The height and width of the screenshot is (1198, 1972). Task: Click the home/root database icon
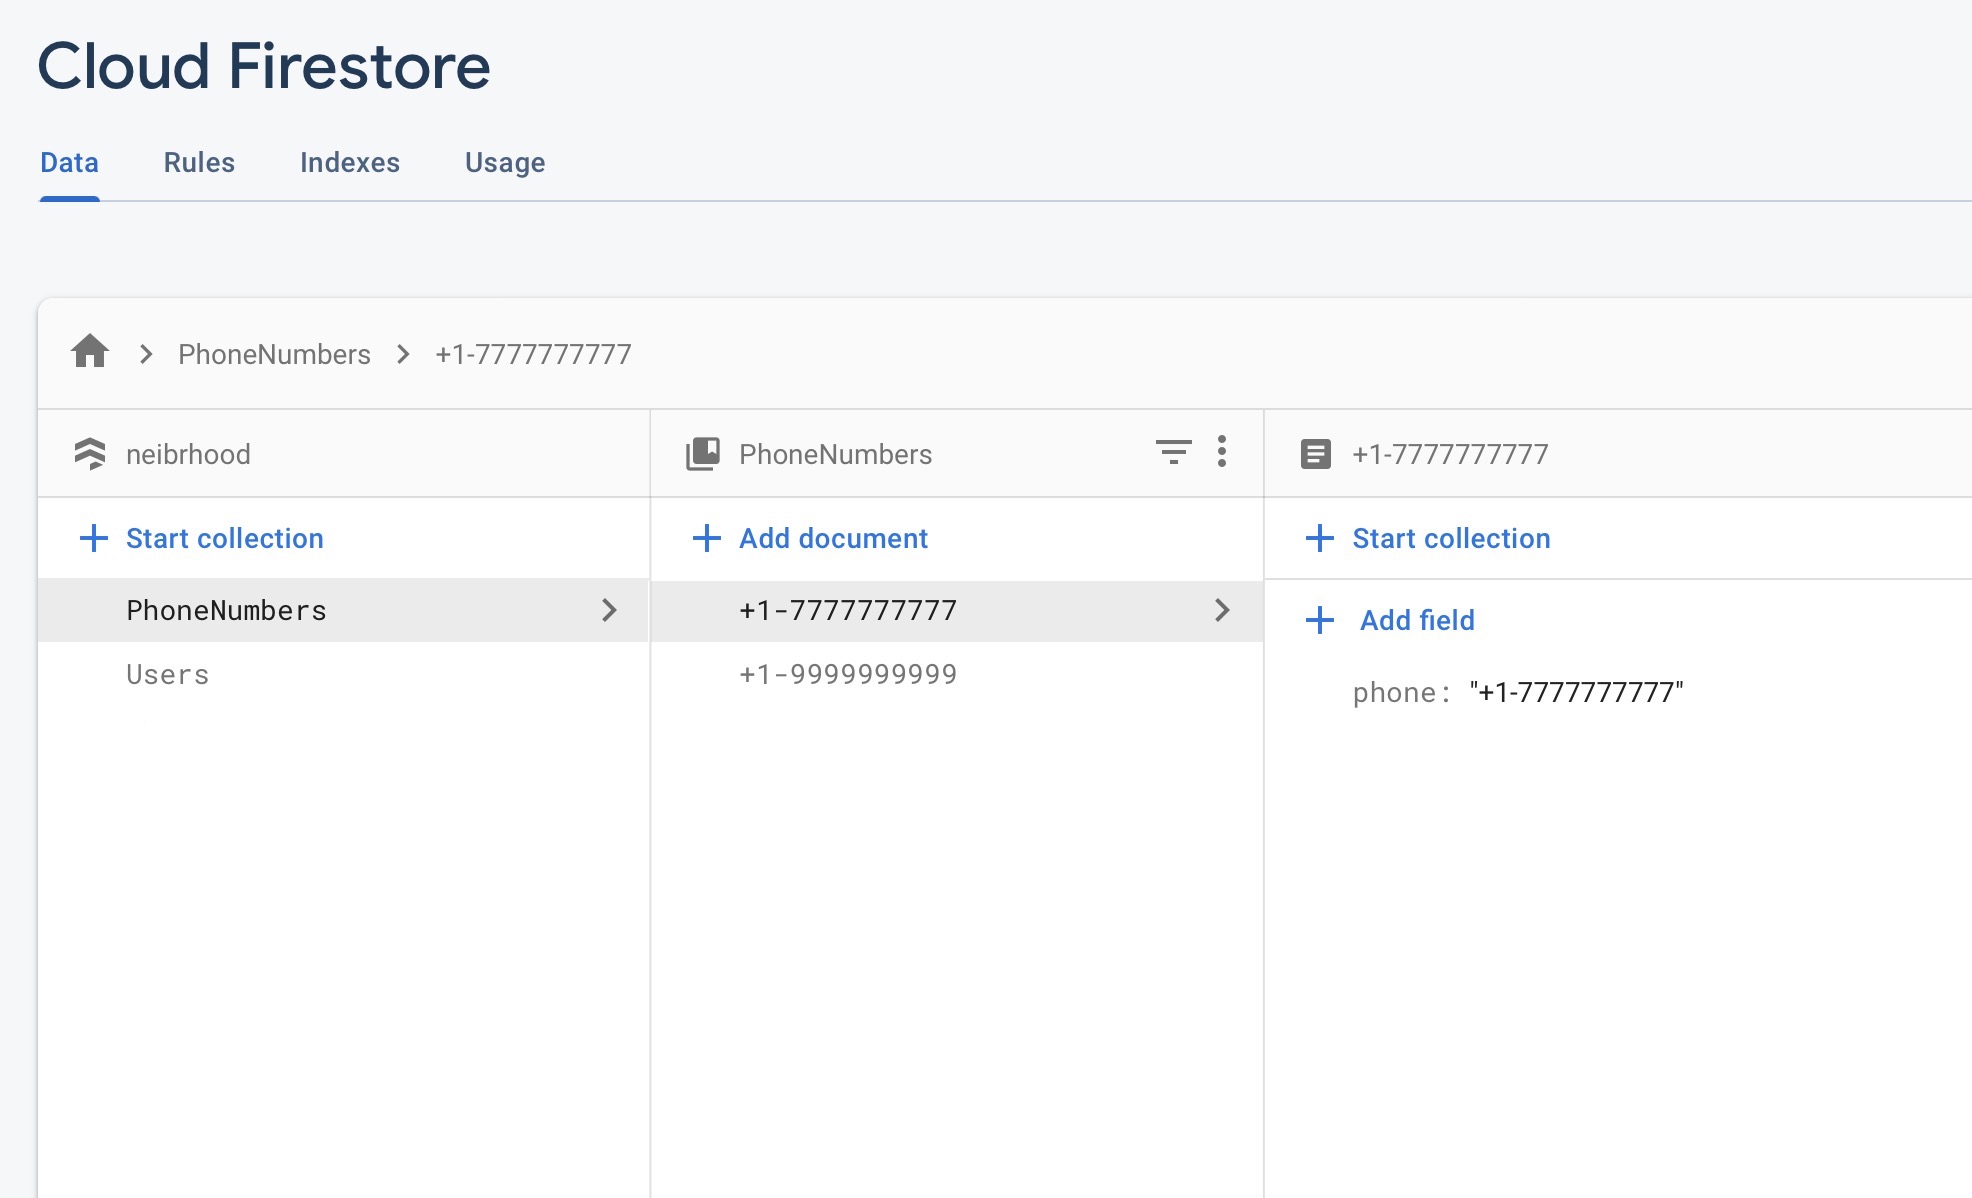(92, 353)
